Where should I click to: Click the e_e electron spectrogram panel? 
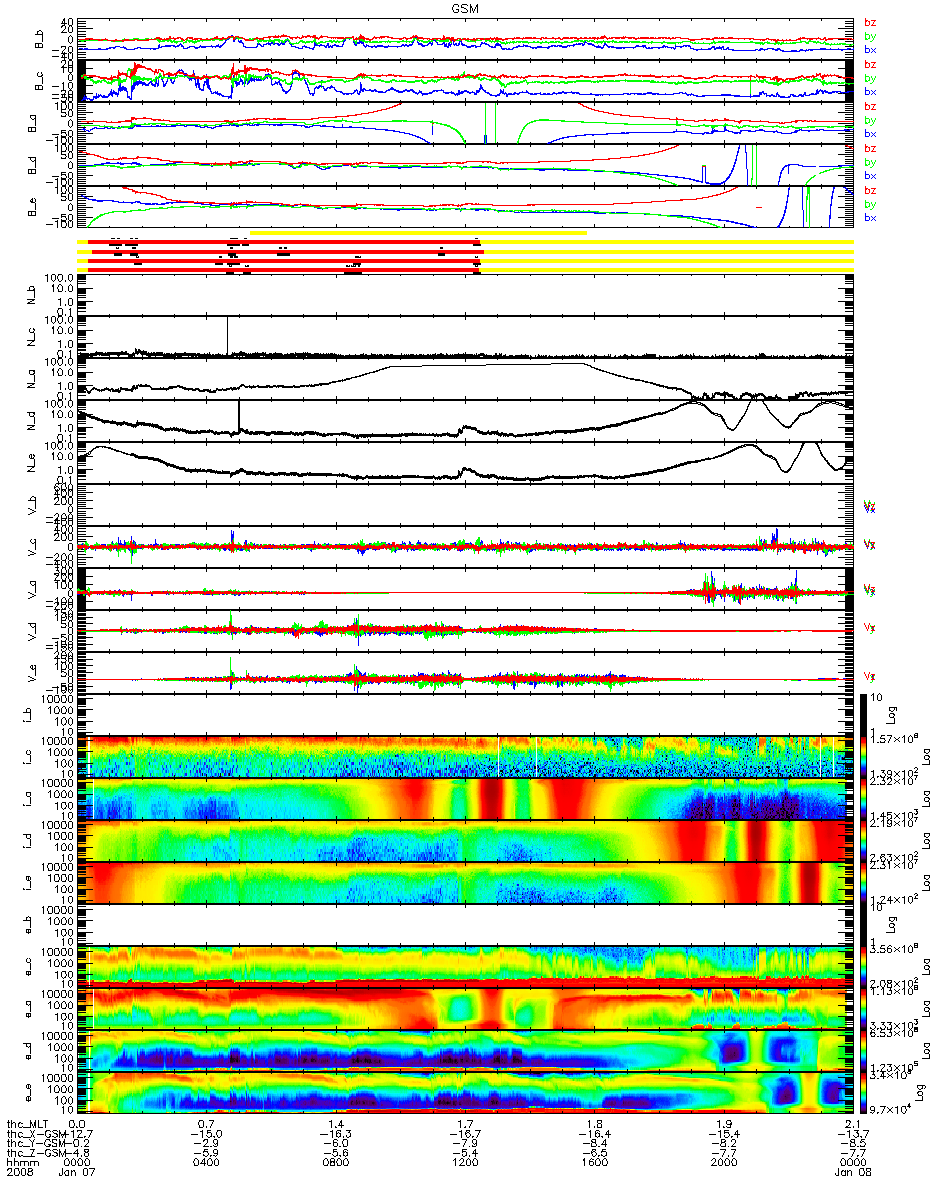[467, 1093]
